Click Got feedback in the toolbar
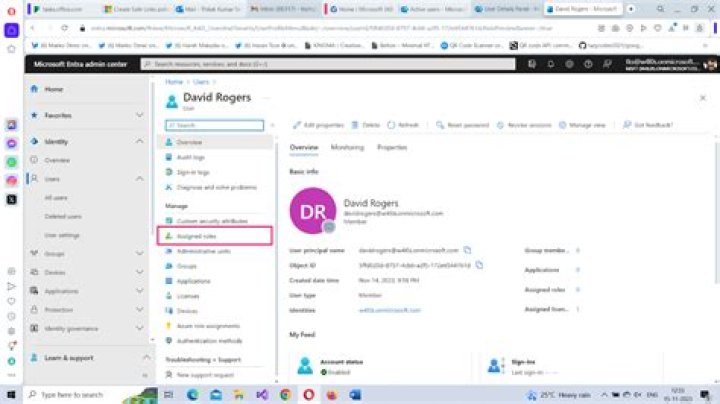720x404 pixels. [648, 125]
